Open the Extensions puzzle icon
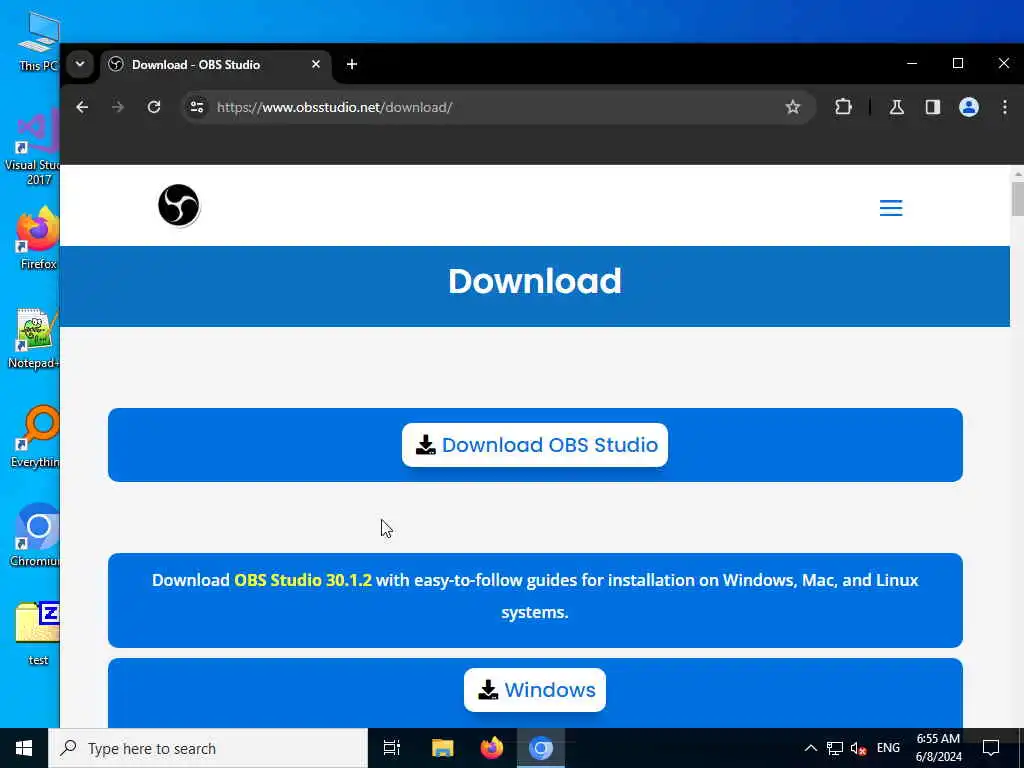1024x768 pixels. coord(843,107)
